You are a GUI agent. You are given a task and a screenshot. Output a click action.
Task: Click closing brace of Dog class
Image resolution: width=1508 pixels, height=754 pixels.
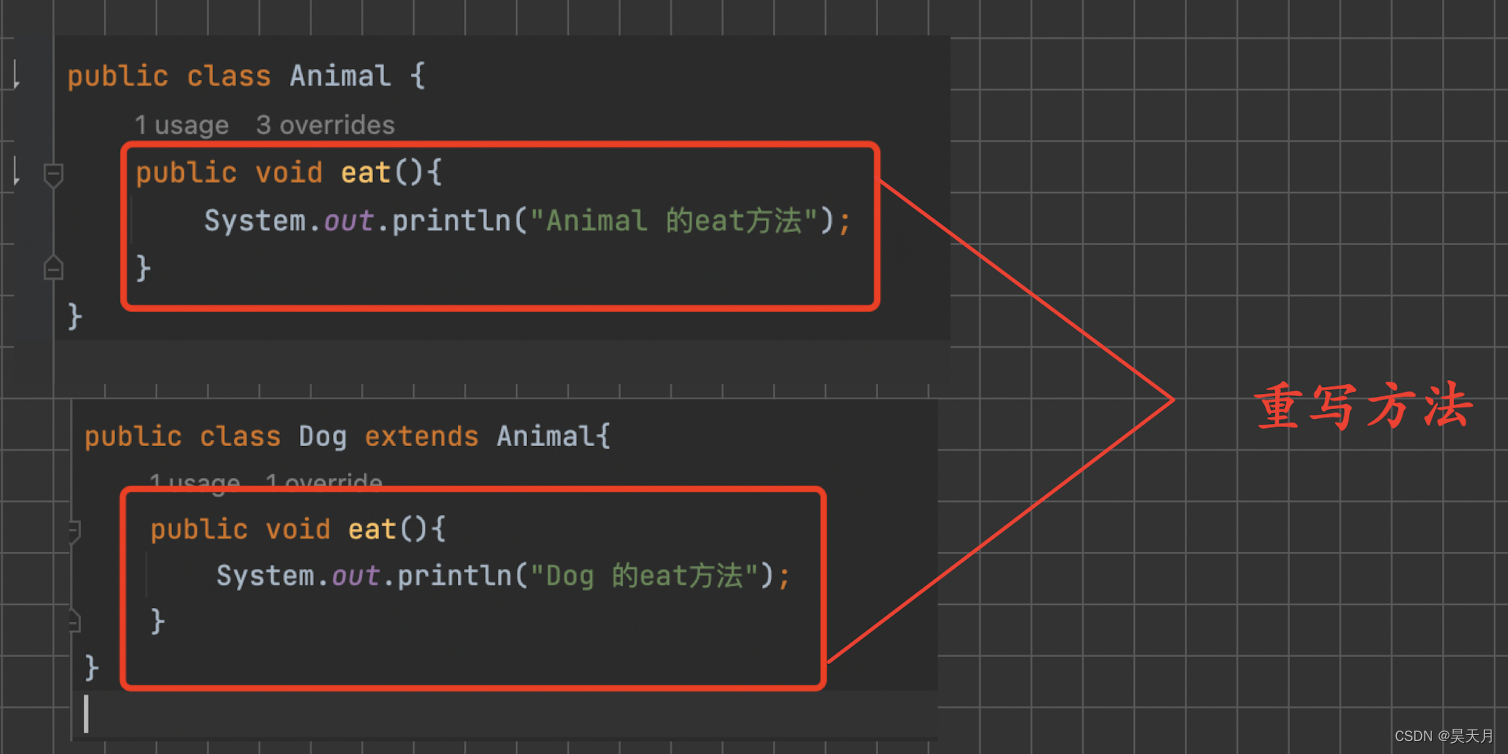coord(92,666)
